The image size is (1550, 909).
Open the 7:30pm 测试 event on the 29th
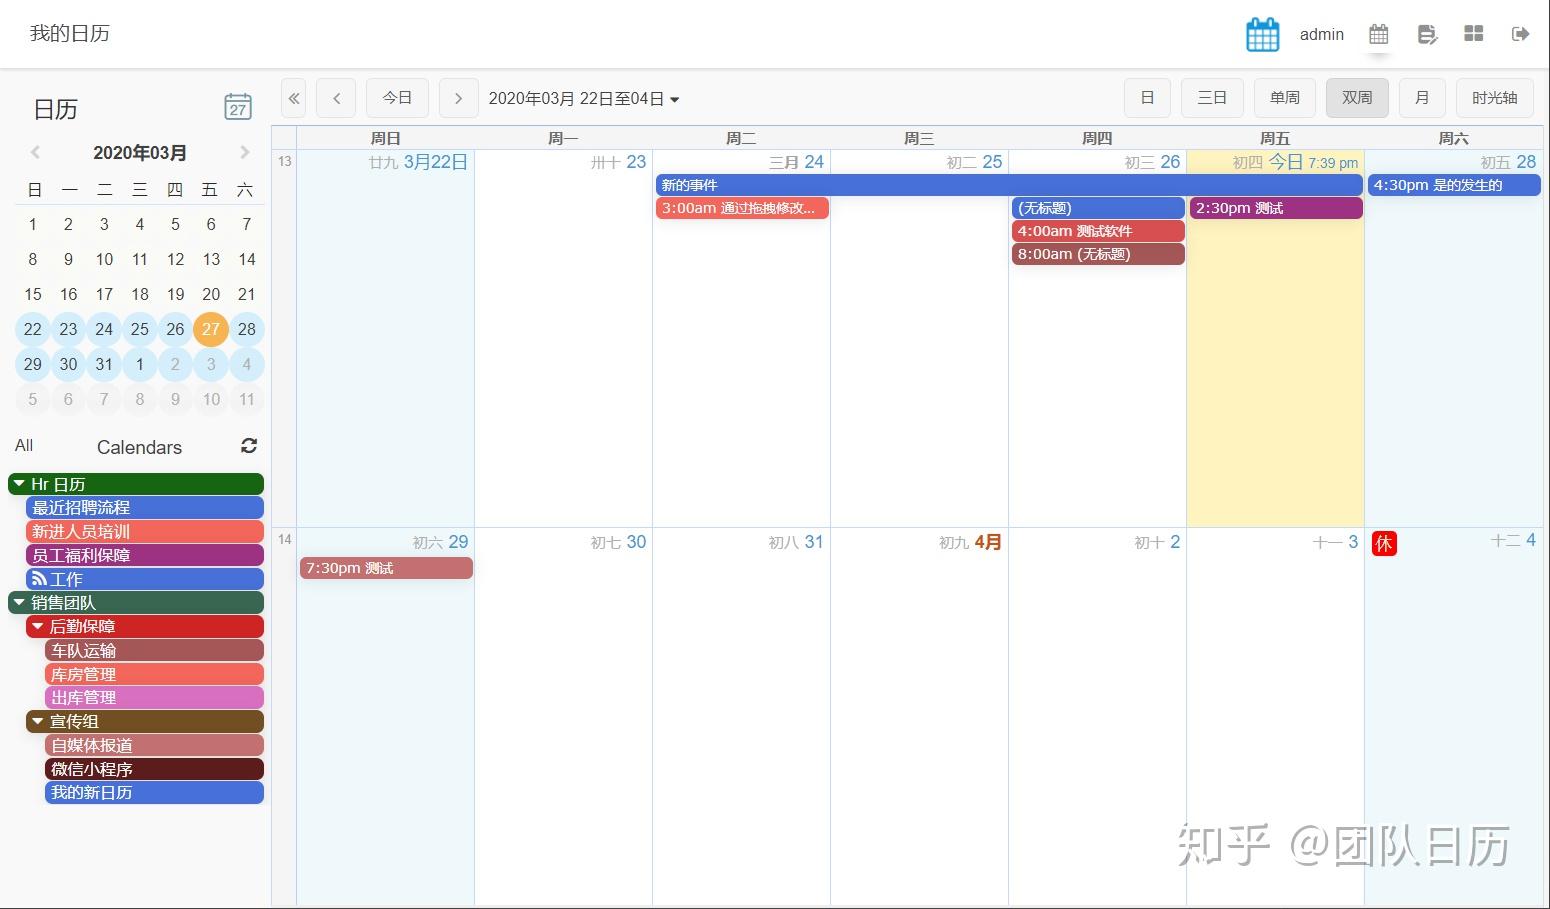coord(386,568)
